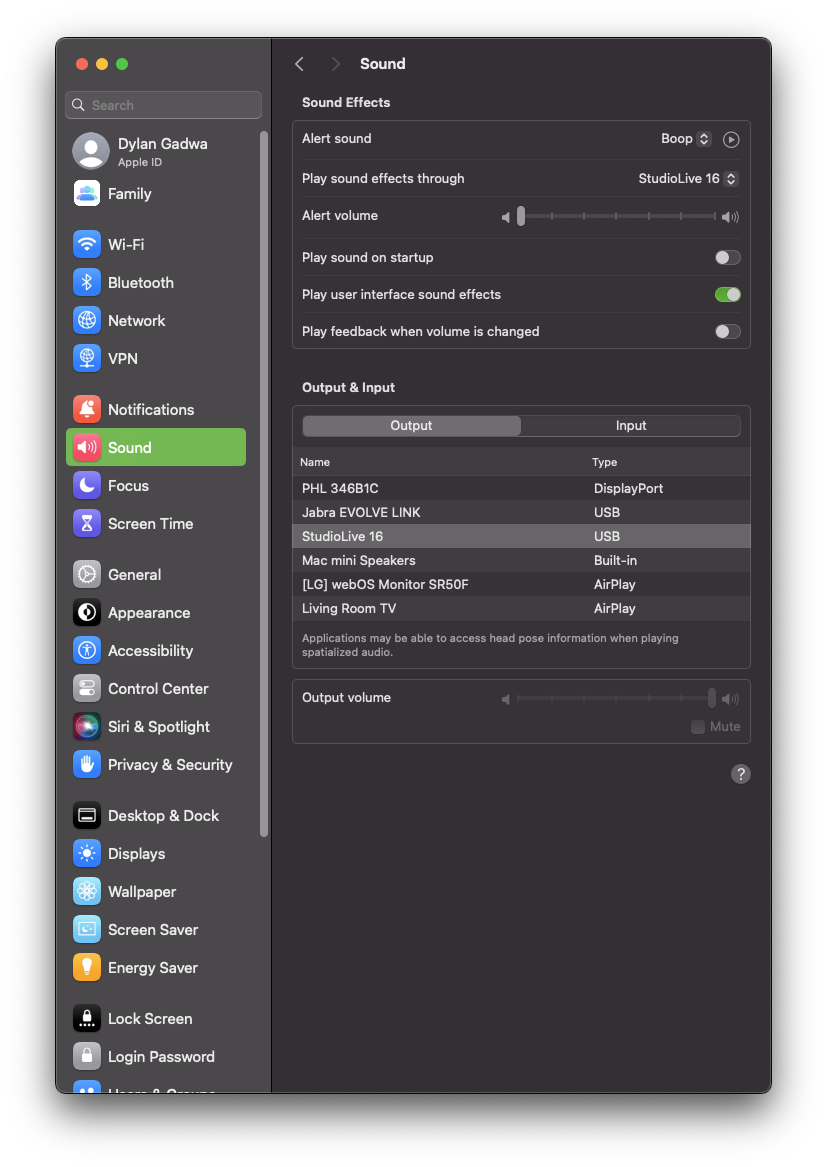Click the Displays sun icon

pos(87,853)
